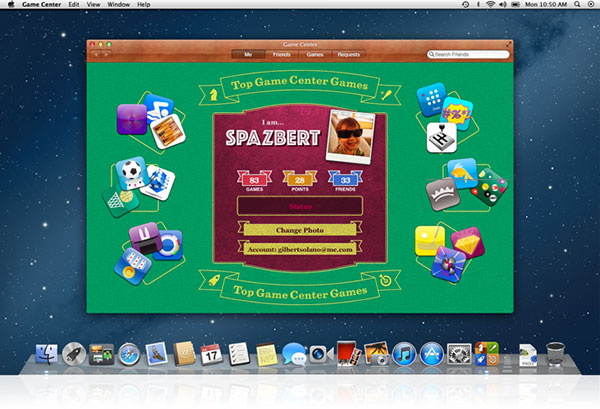Click the 28 Points badge
Viewport: 600px width, 409px height.
coord(300,181)
